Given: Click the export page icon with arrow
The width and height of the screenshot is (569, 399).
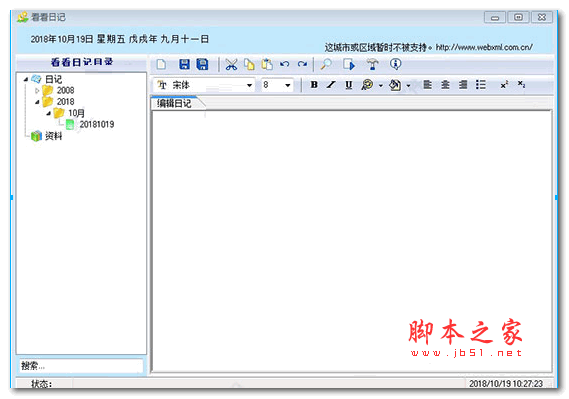Looking at the screenshot, I should pos(349,65).
